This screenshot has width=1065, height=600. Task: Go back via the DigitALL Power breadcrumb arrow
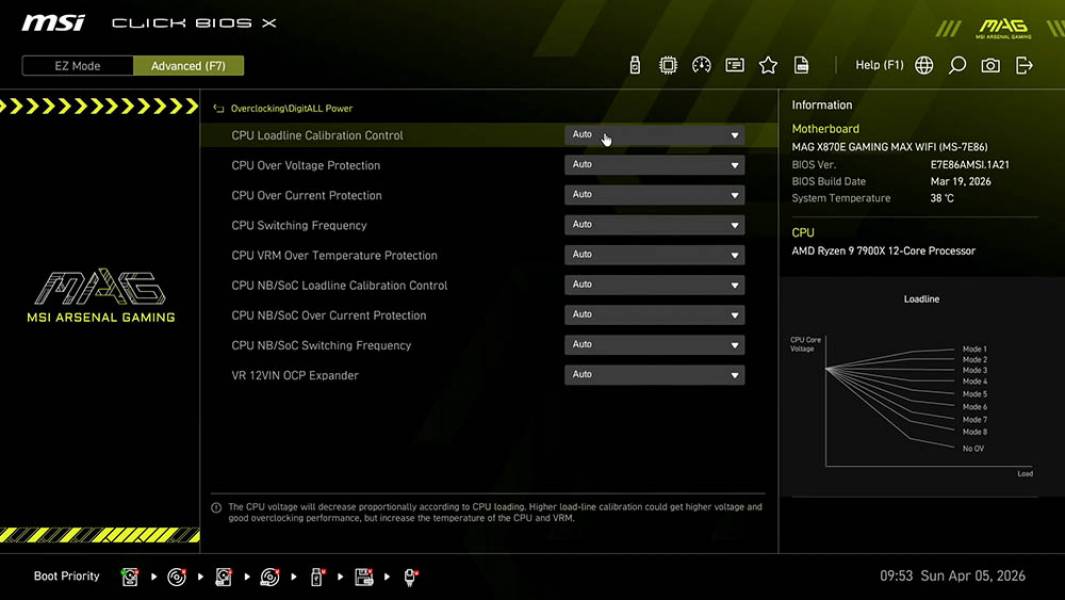click(x=218, y=108)
